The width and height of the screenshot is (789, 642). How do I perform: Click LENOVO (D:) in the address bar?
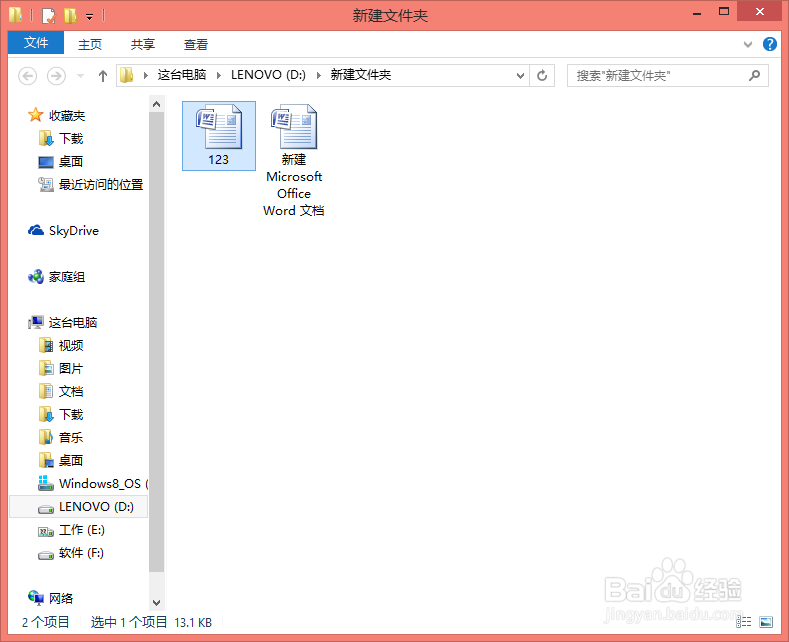tap(268, 75)
